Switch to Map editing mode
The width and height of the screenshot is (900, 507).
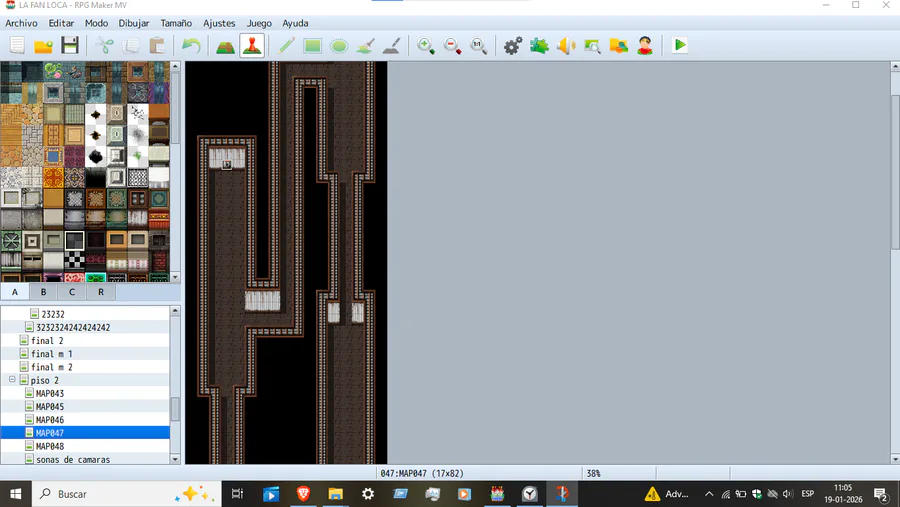[x=225, y=45]
